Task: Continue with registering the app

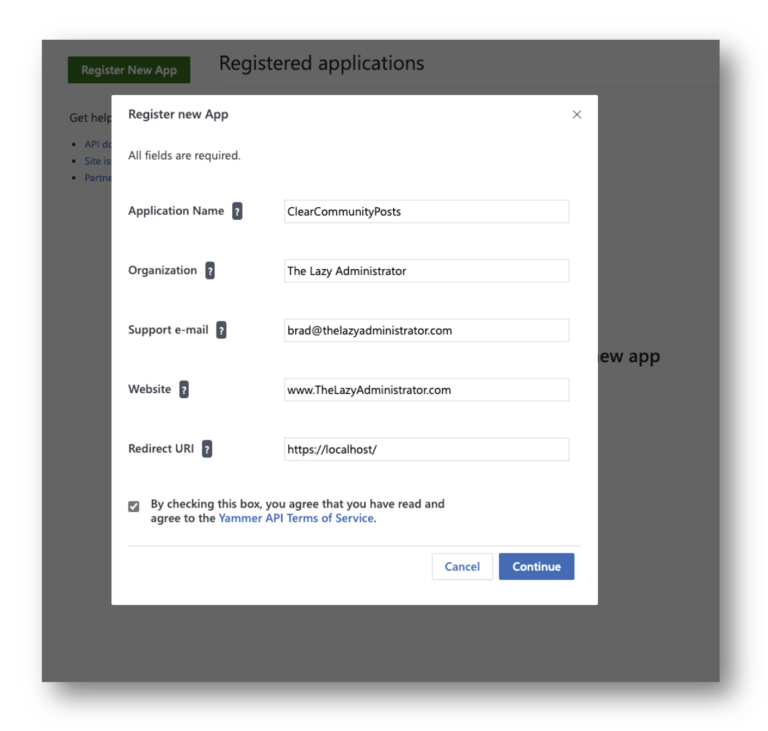Action: pyautogui.click(x=536, y=566)
